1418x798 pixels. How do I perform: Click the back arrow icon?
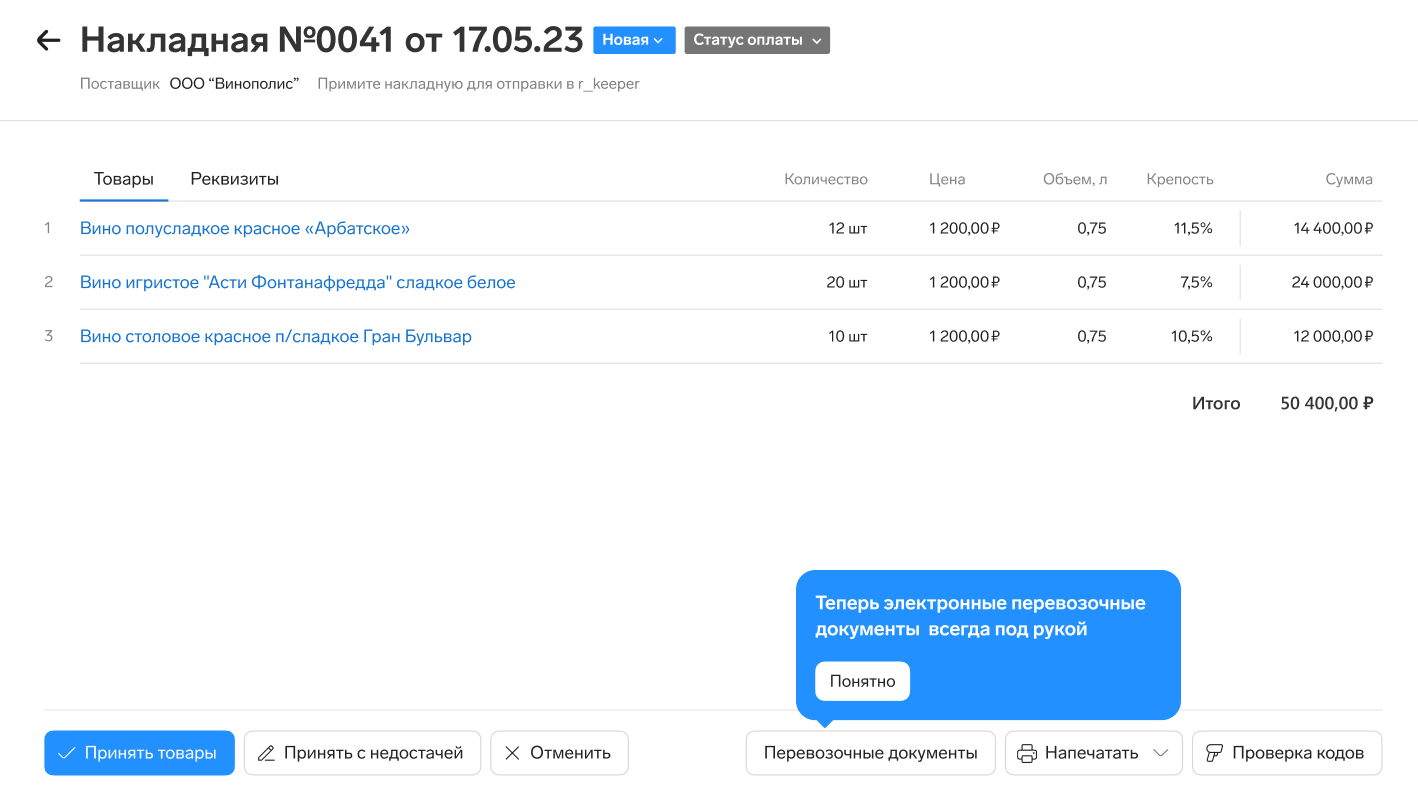pyautogui.click(x=48, y=40)
